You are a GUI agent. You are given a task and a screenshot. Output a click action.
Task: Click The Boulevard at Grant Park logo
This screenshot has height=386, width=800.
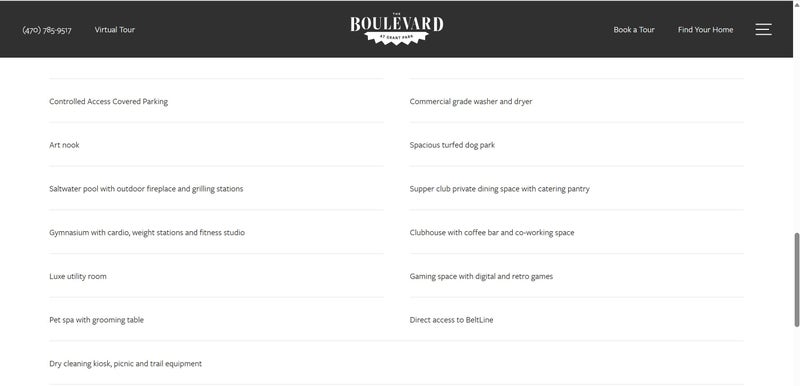point(396,29)
